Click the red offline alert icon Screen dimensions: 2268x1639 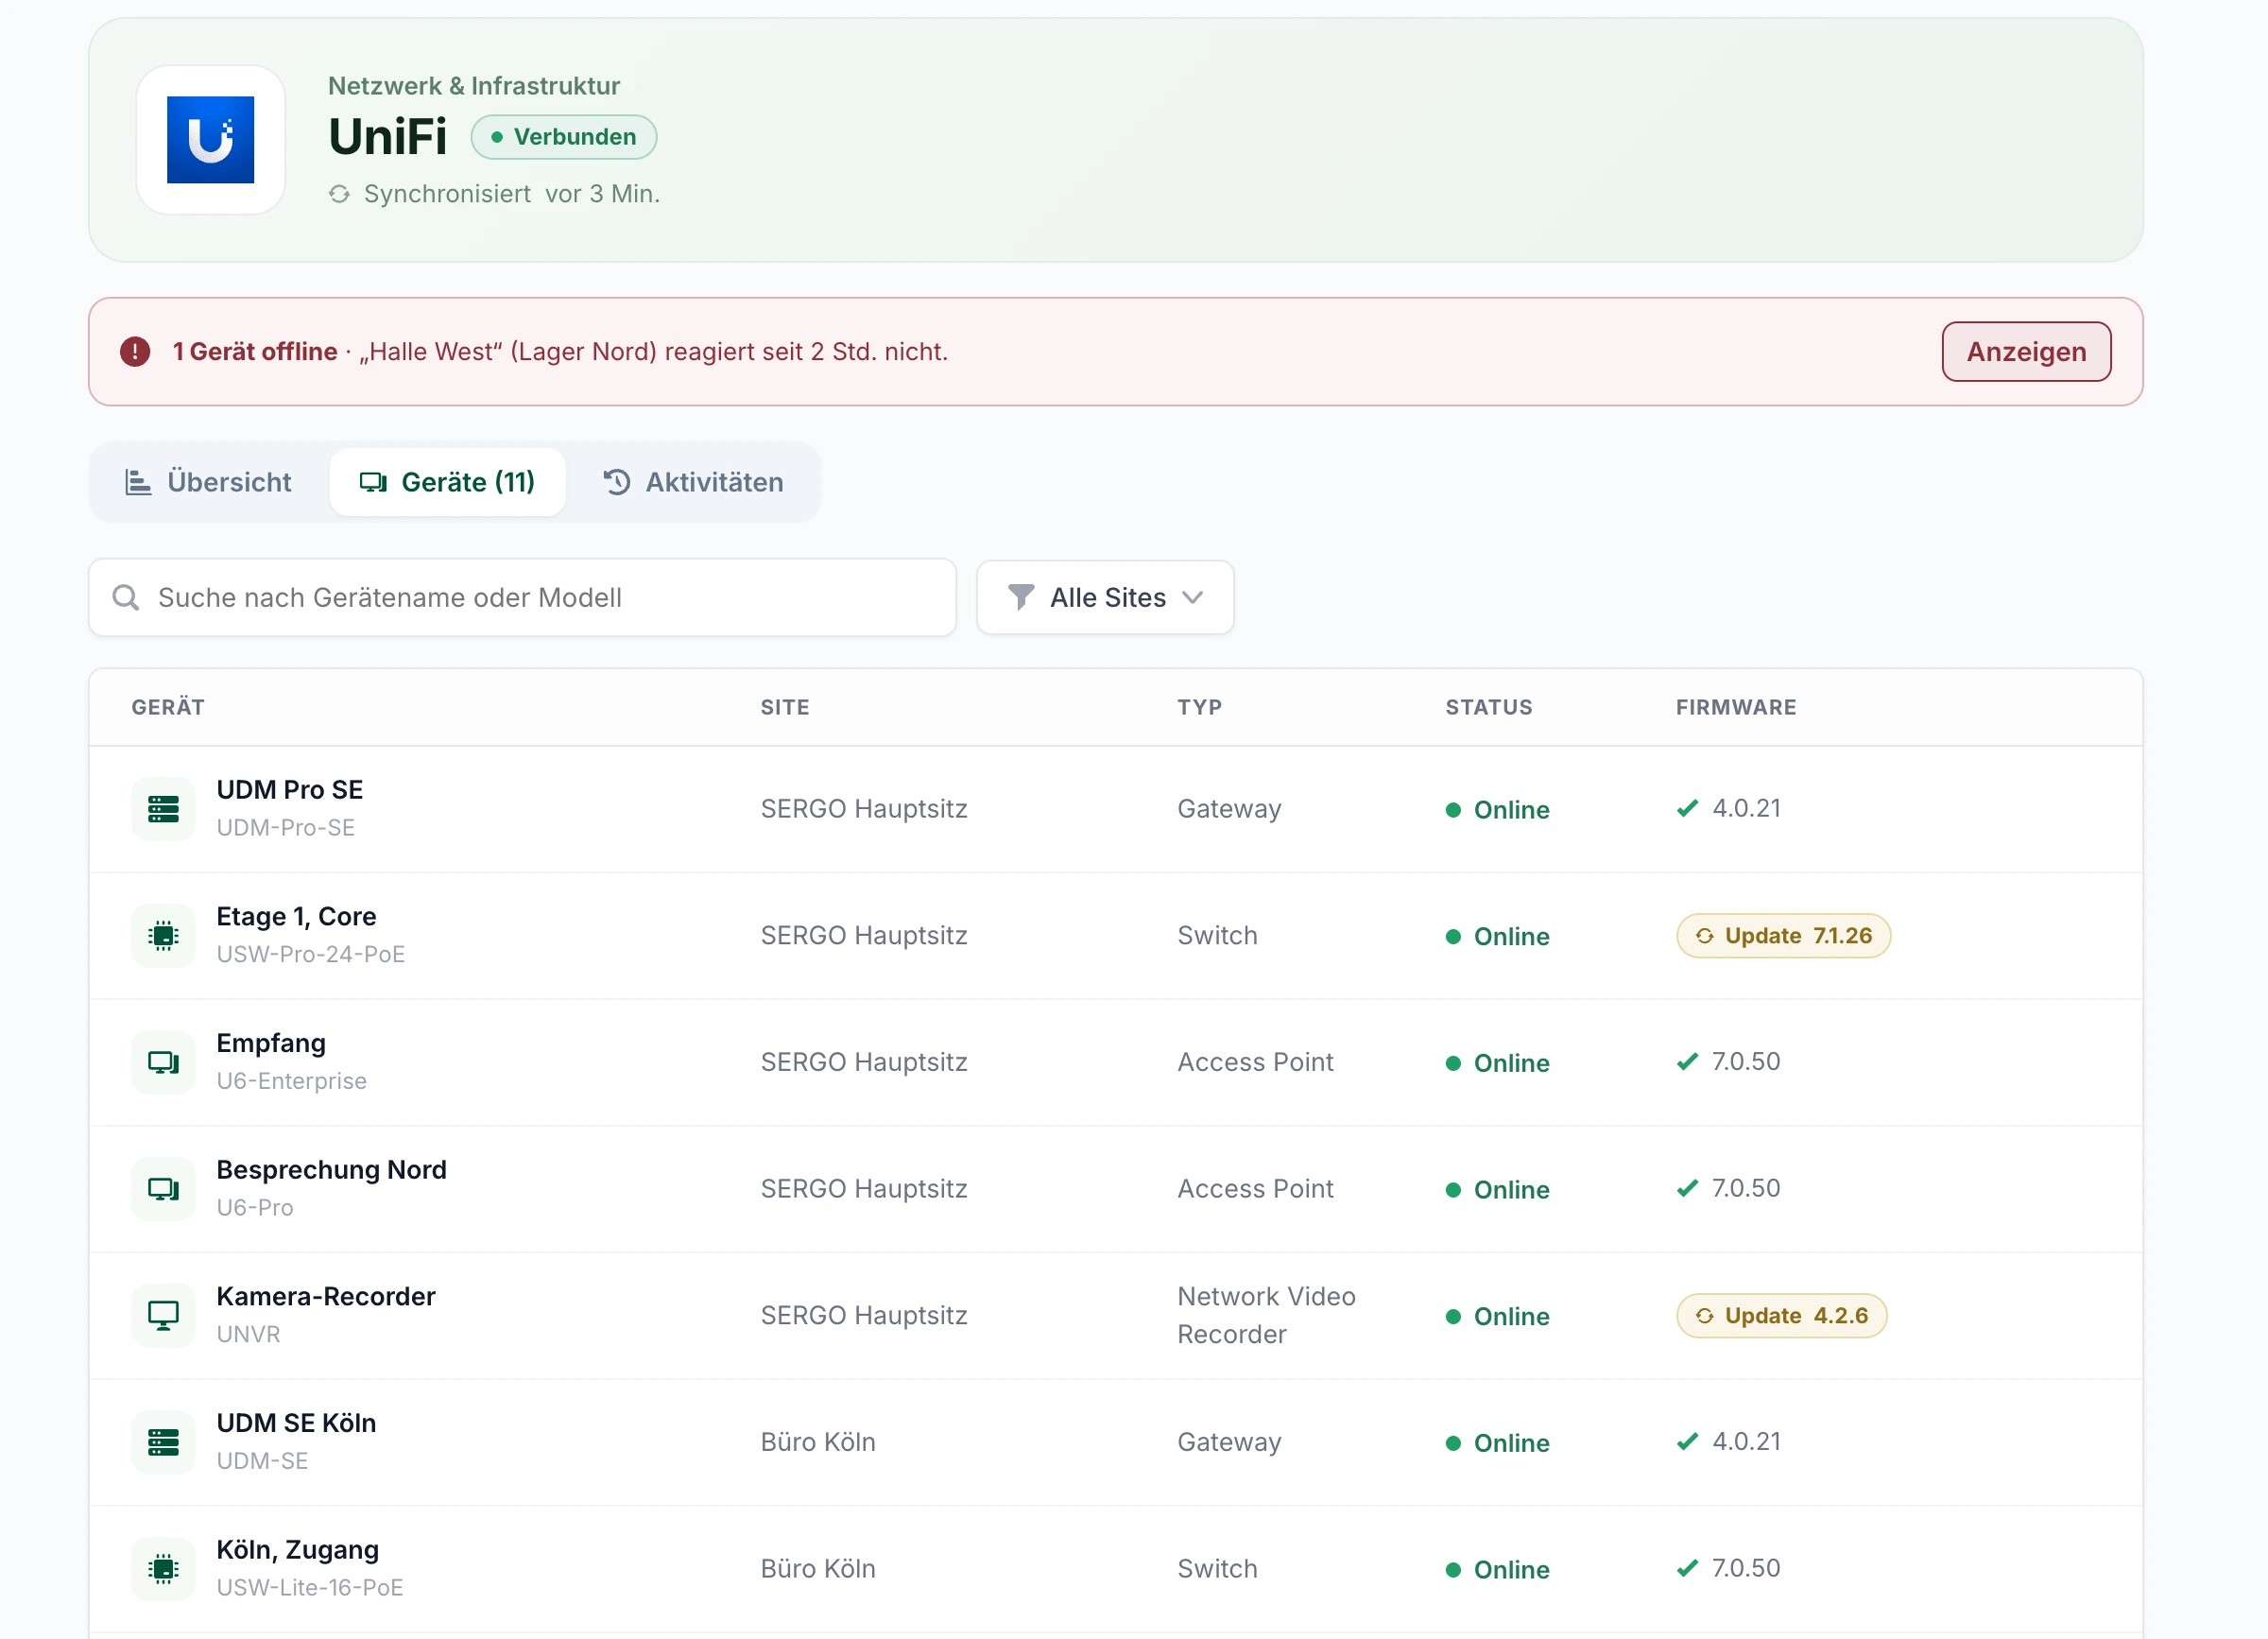[x=135, y=352]
